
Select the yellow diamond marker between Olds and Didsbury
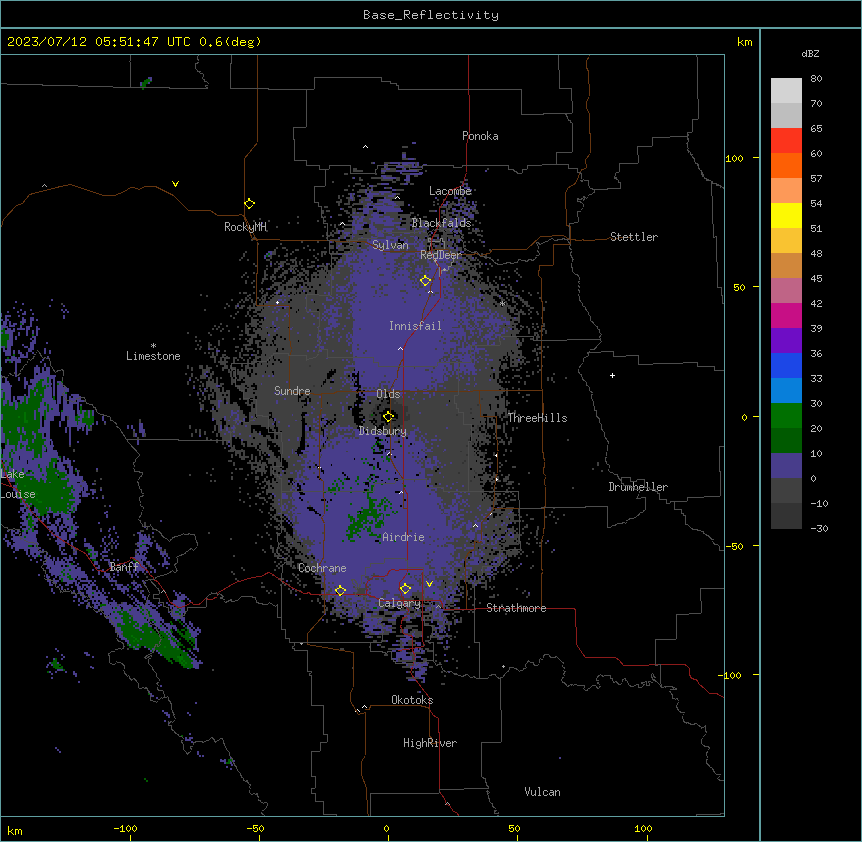[388, 417]
